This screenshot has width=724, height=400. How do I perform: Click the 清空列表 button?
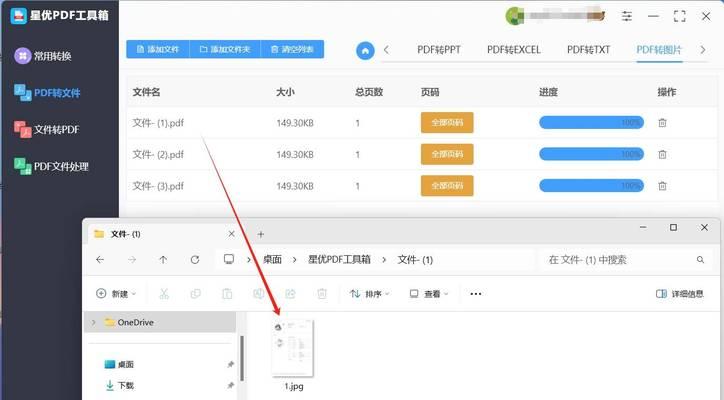coord(292,49)
